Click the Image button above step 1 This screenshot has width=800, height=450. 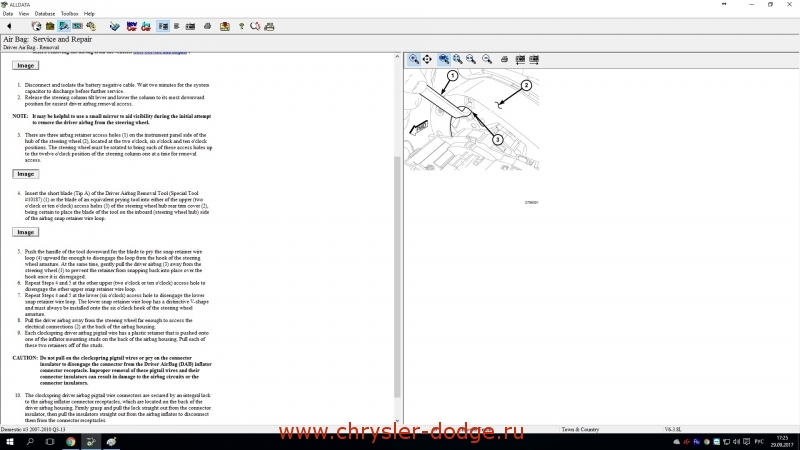[x=26, y=65]
